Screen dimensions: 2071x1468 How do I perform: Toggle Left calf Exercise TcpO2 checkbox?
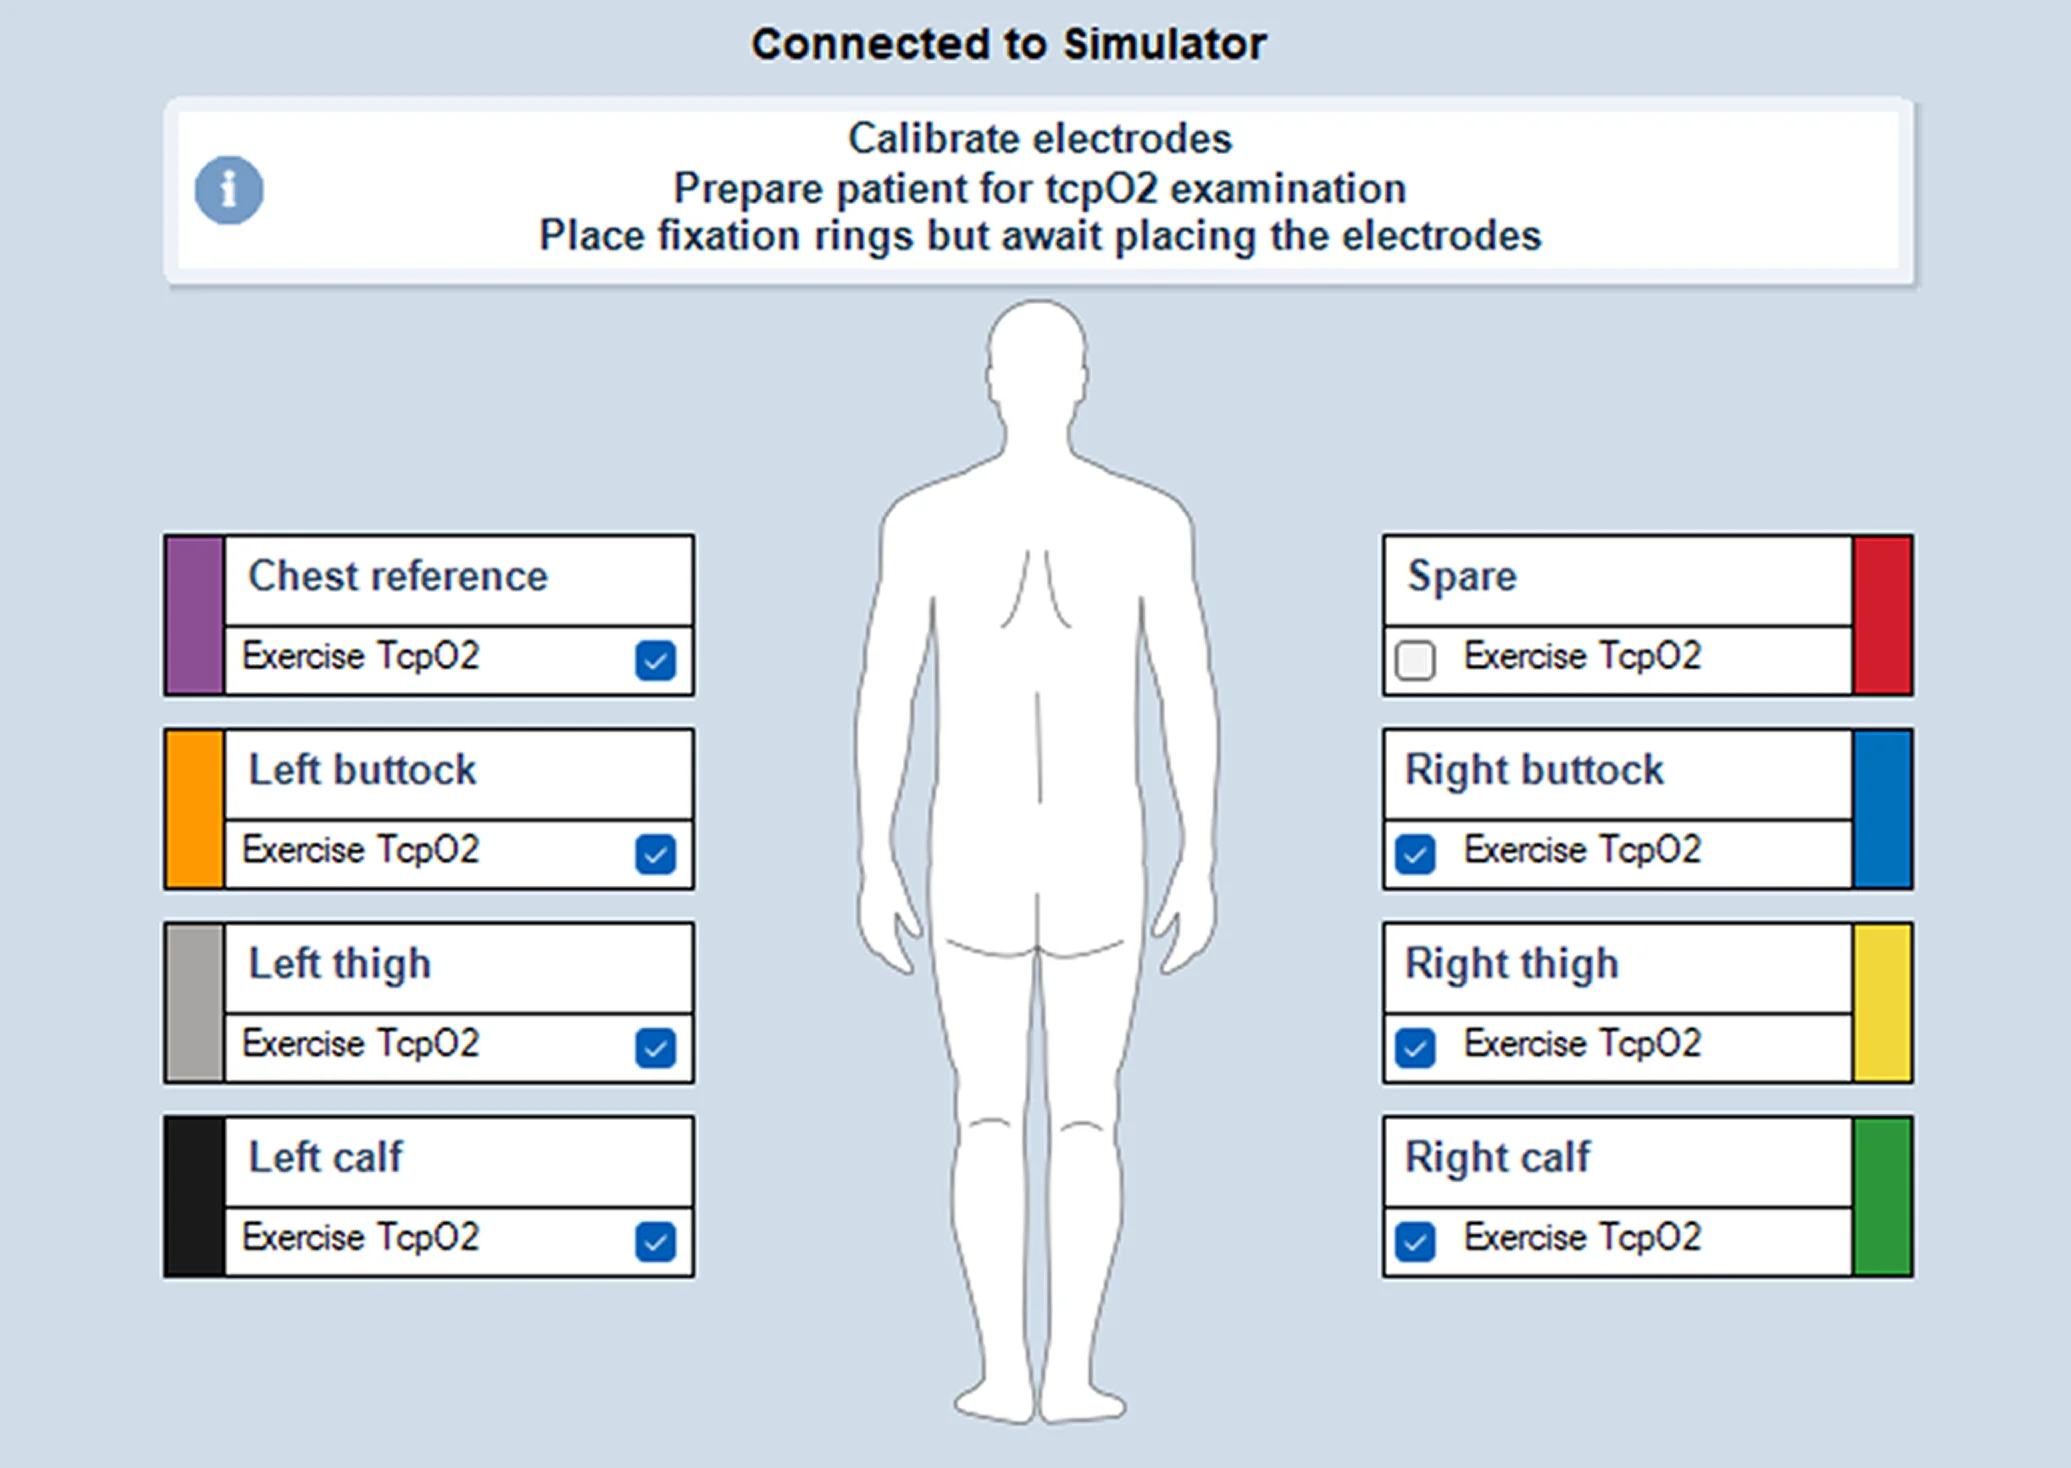[655, 1241]
